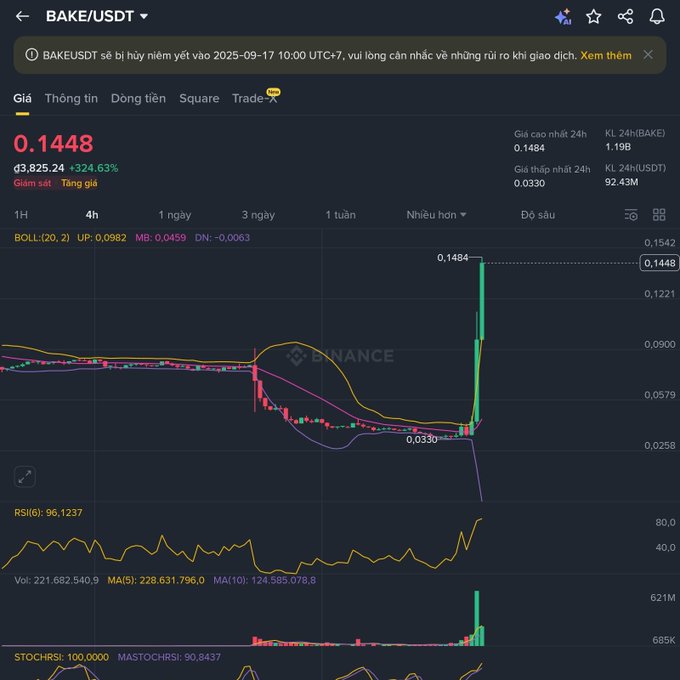Viewport: 680px width, 680px height.
Task: Expand chart to fullscreen
Action: tap(25, 477)
